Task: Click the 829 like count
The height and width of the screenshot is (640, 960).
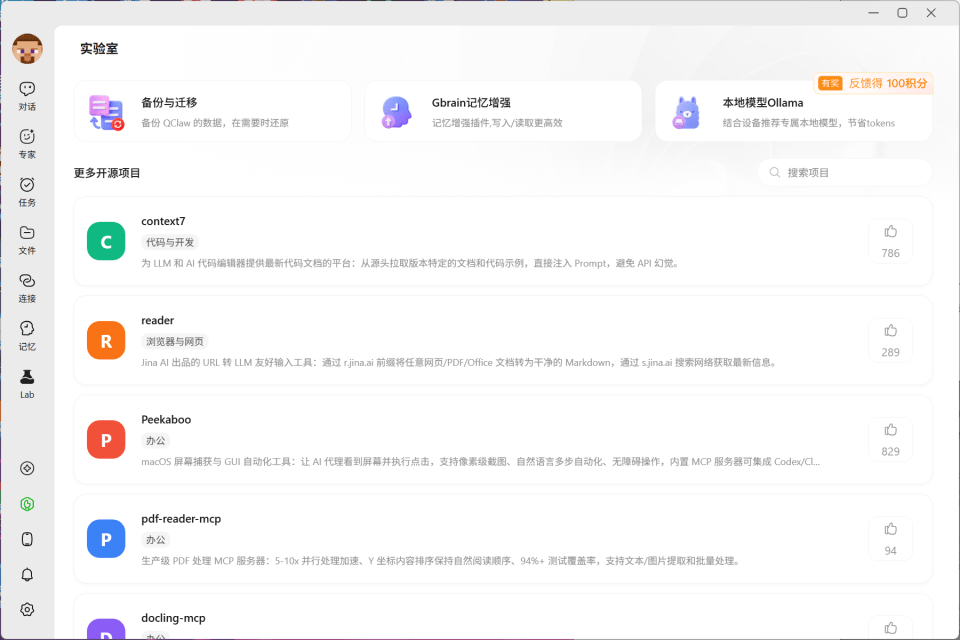Action: coord(890,451)
